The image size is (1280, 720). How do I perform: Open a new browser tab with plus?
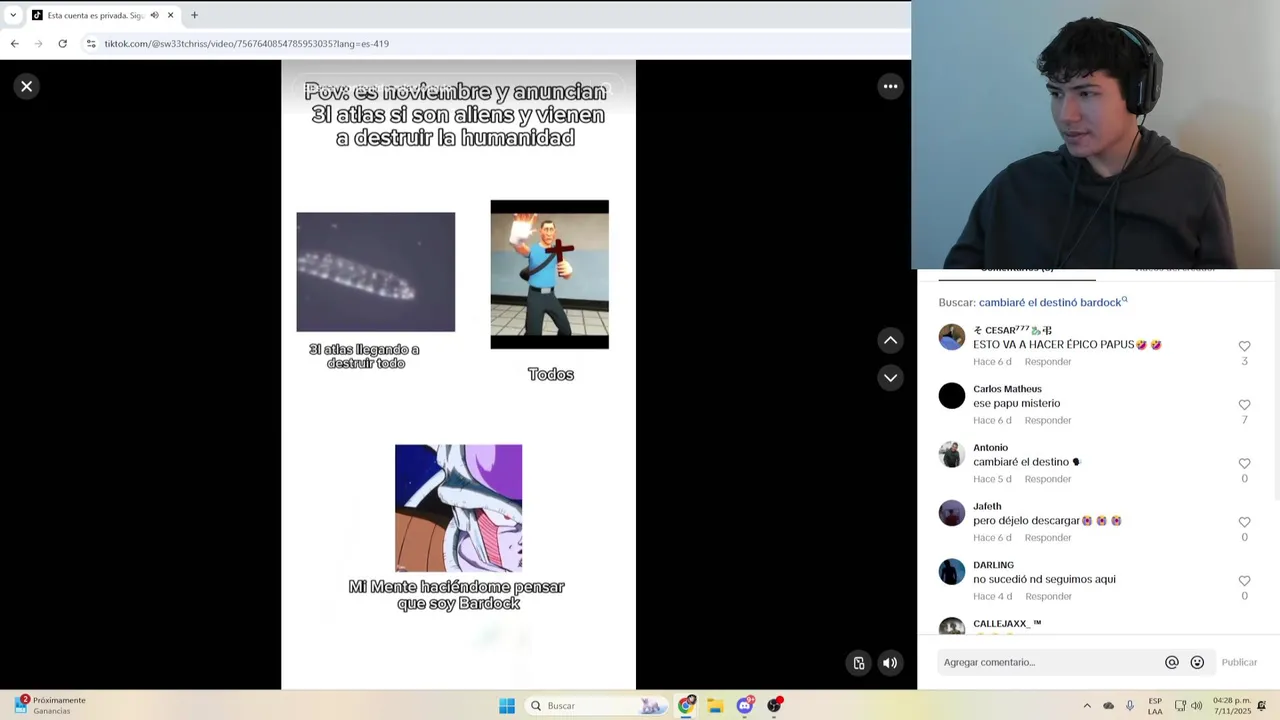pyautogui.click(x=194, y=15)
